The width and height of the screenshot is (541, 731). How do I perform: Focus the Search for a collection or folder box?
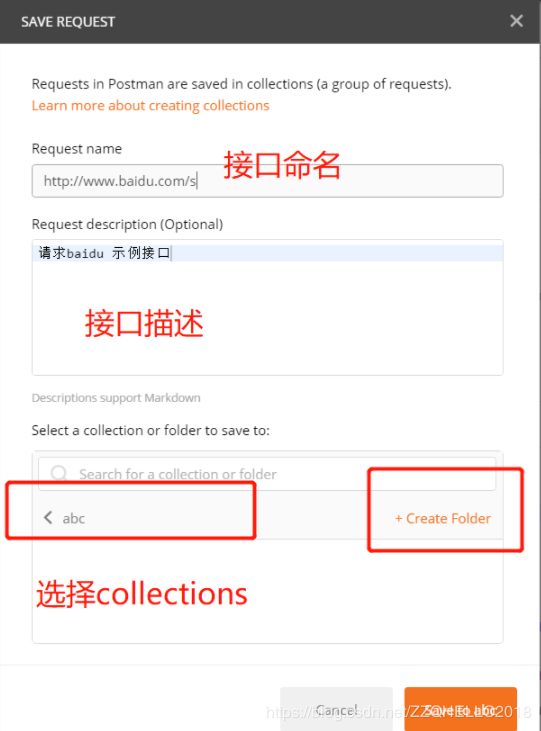click(x=267, y=474)
